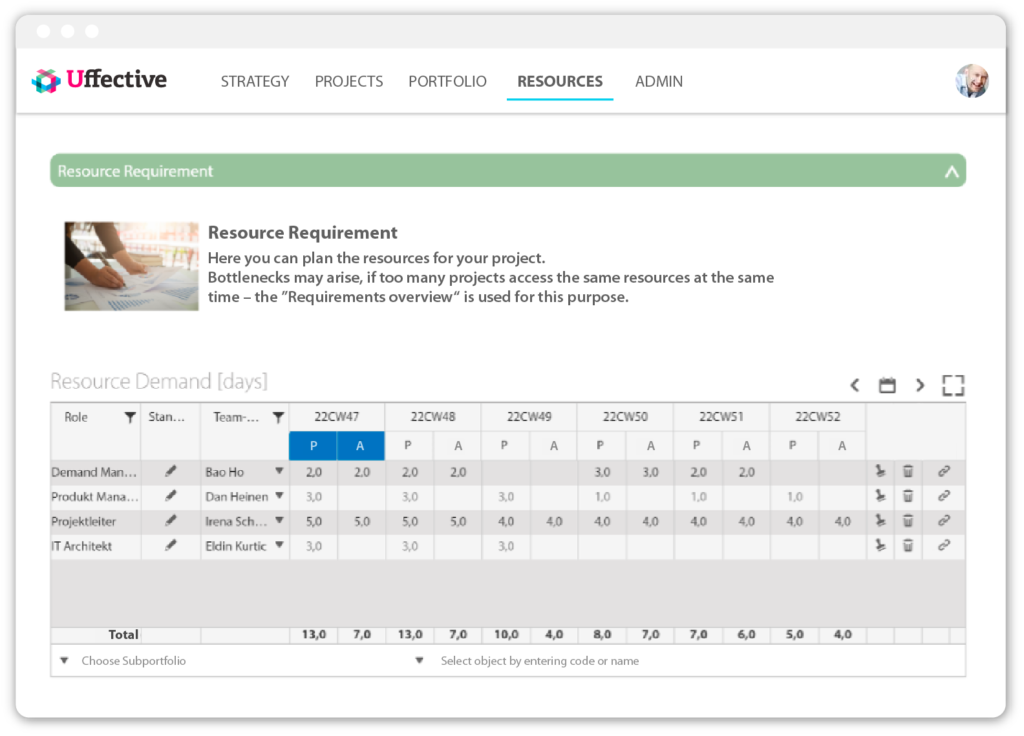Click the 22CW47 week header
Image resolution: width=1024 pixels, height=736 pixels.
click(336, 417)
